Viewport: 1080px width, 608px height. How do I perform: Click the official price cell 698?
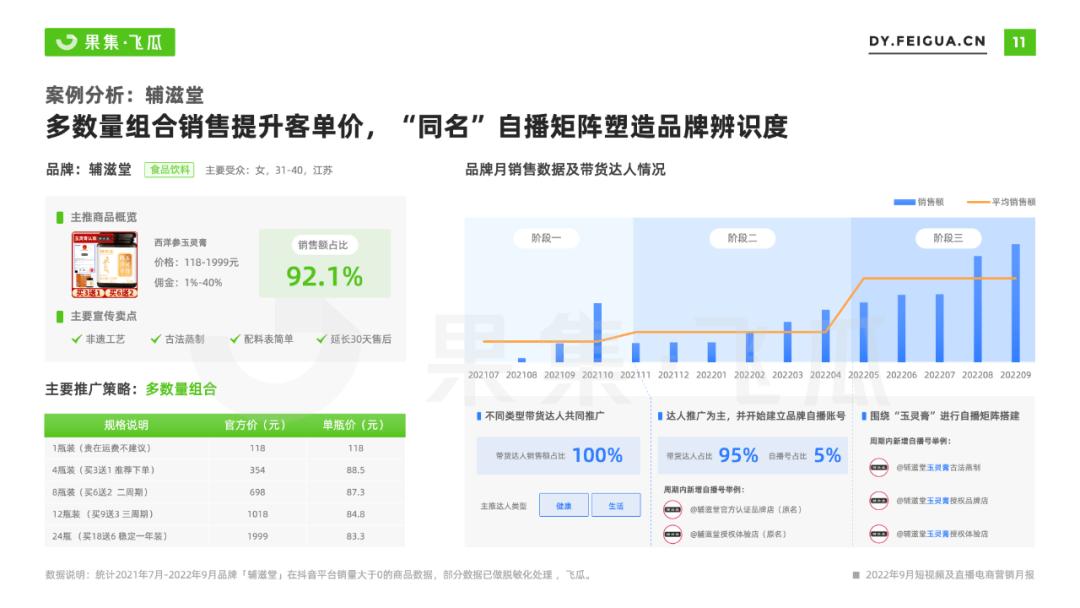tap(258, 492)
